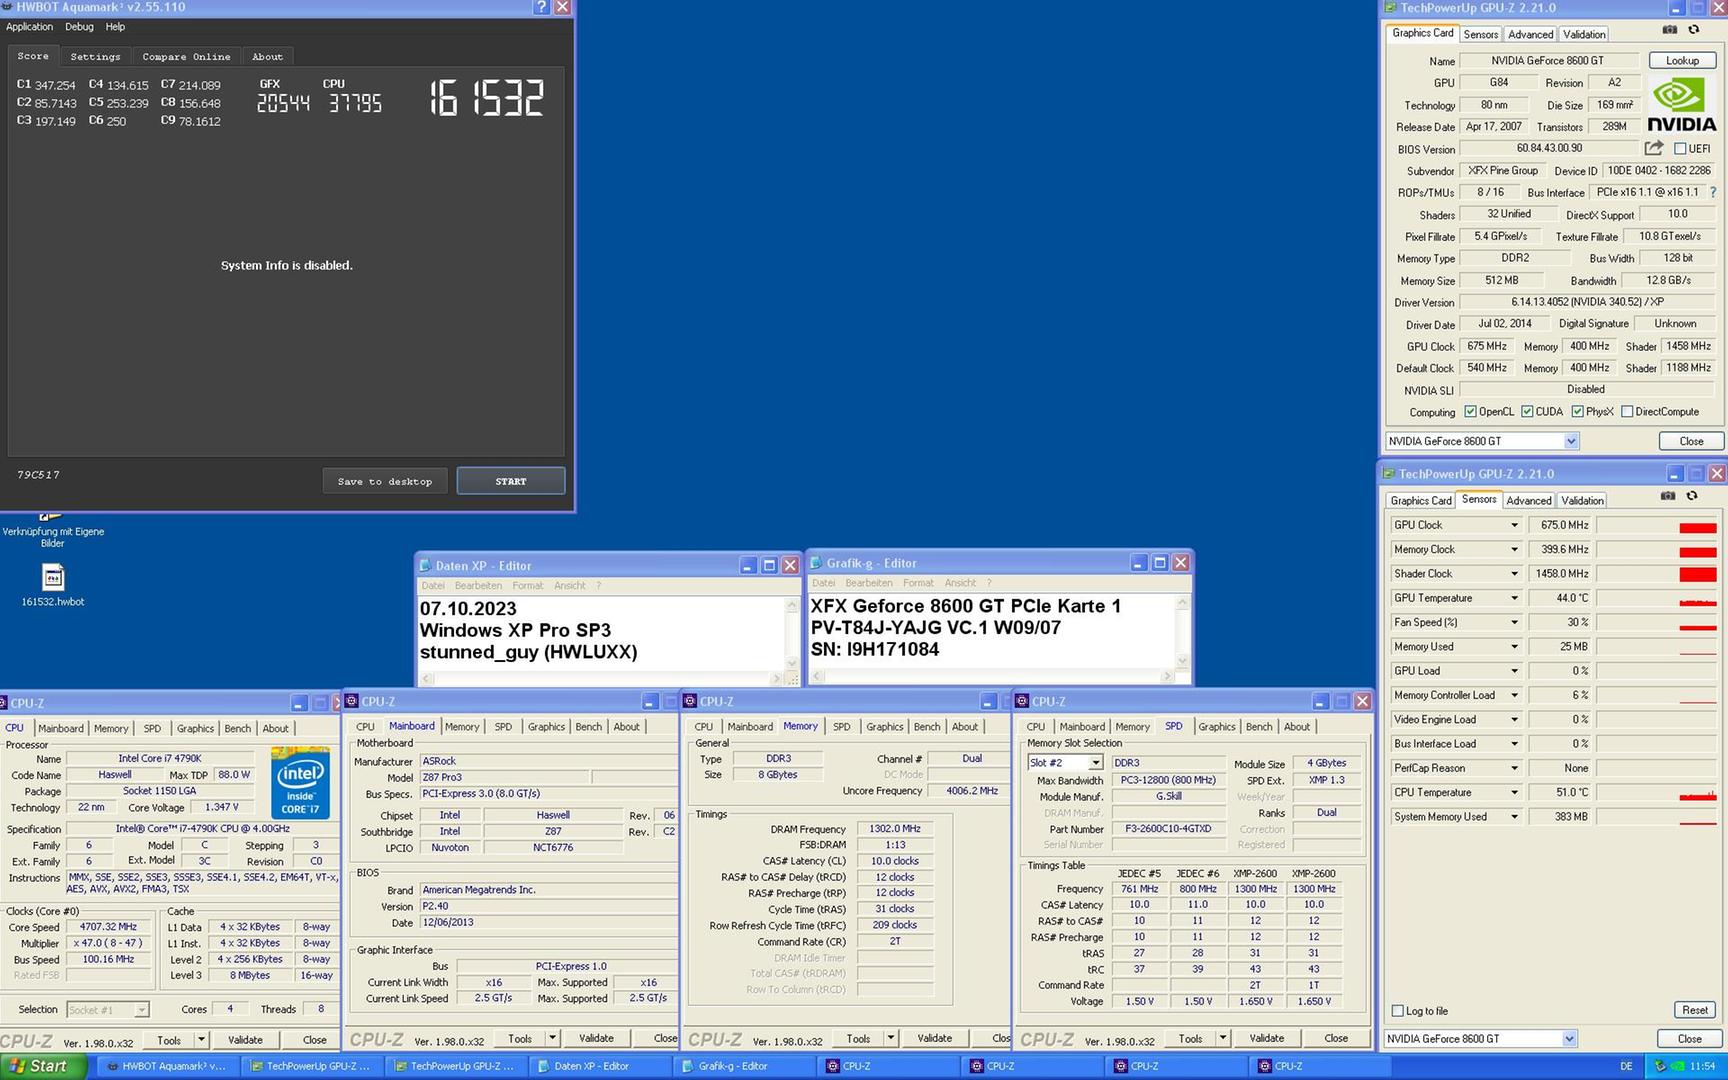Click Save to desktop button

pos(385,481)
